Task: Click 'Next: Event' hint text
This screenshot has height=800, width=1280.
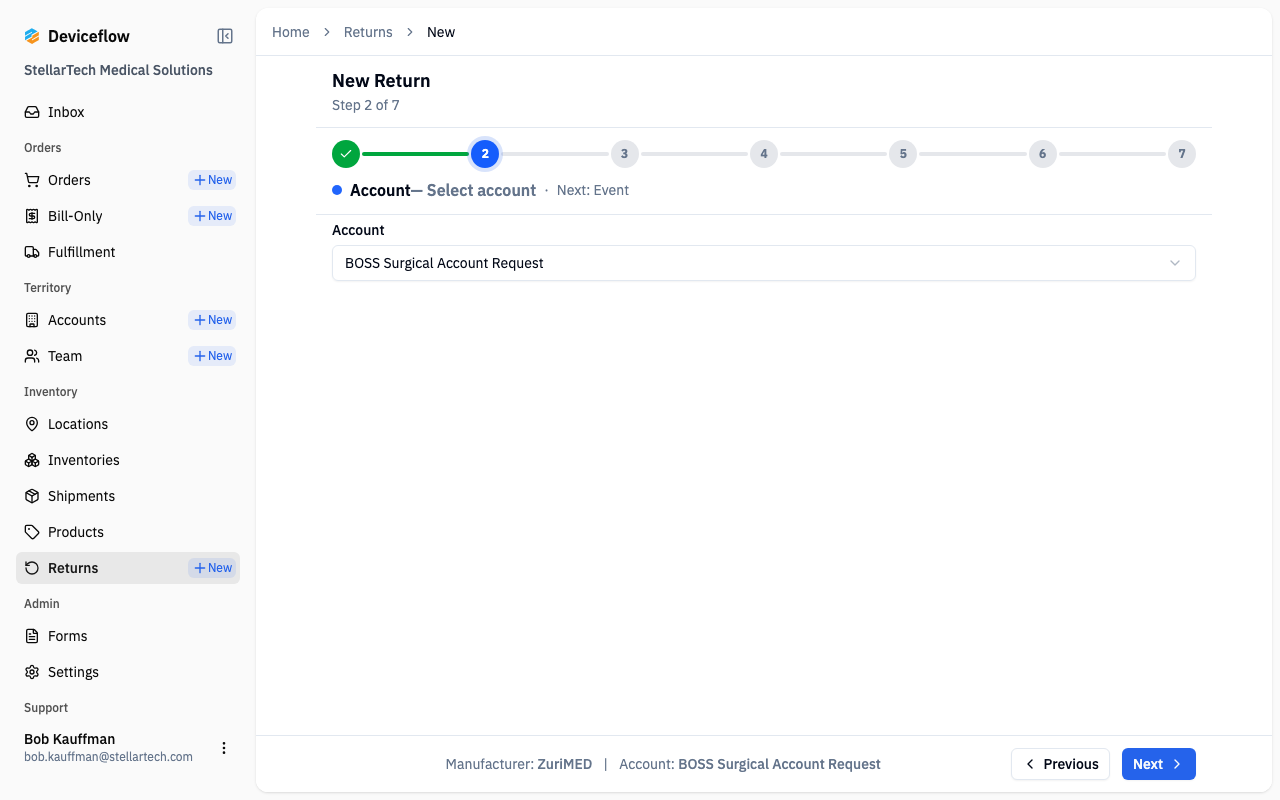Action: (593, 190)
